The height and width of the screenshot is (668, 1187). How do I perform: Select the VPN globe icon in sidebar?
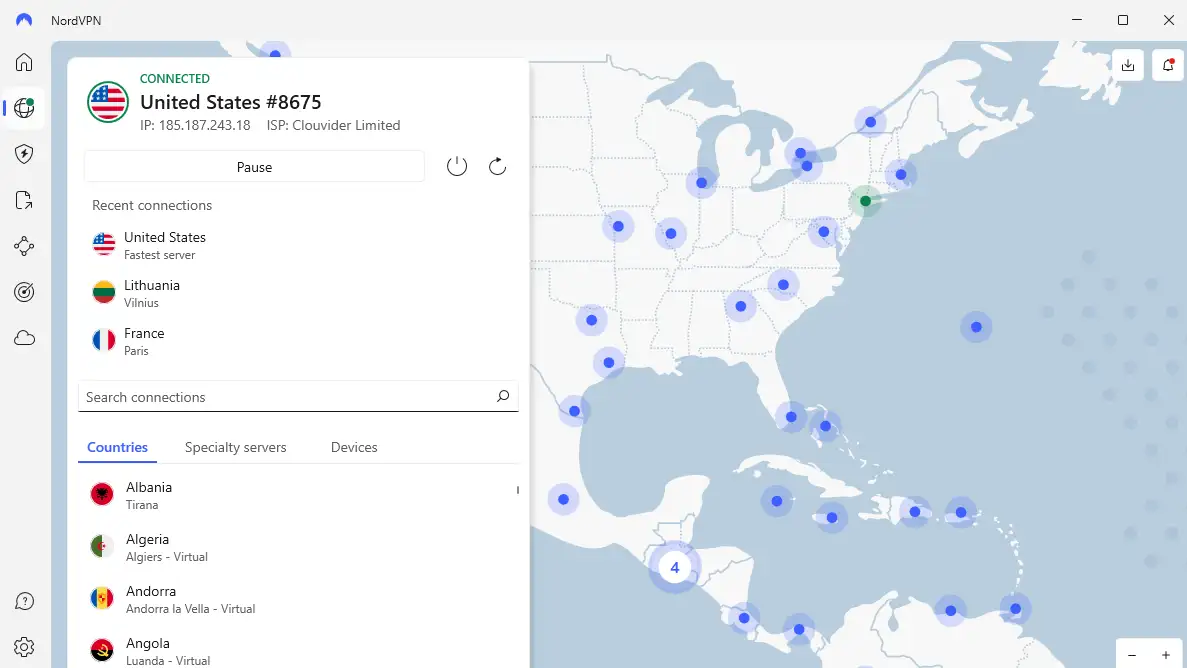(x=23, y=108)
